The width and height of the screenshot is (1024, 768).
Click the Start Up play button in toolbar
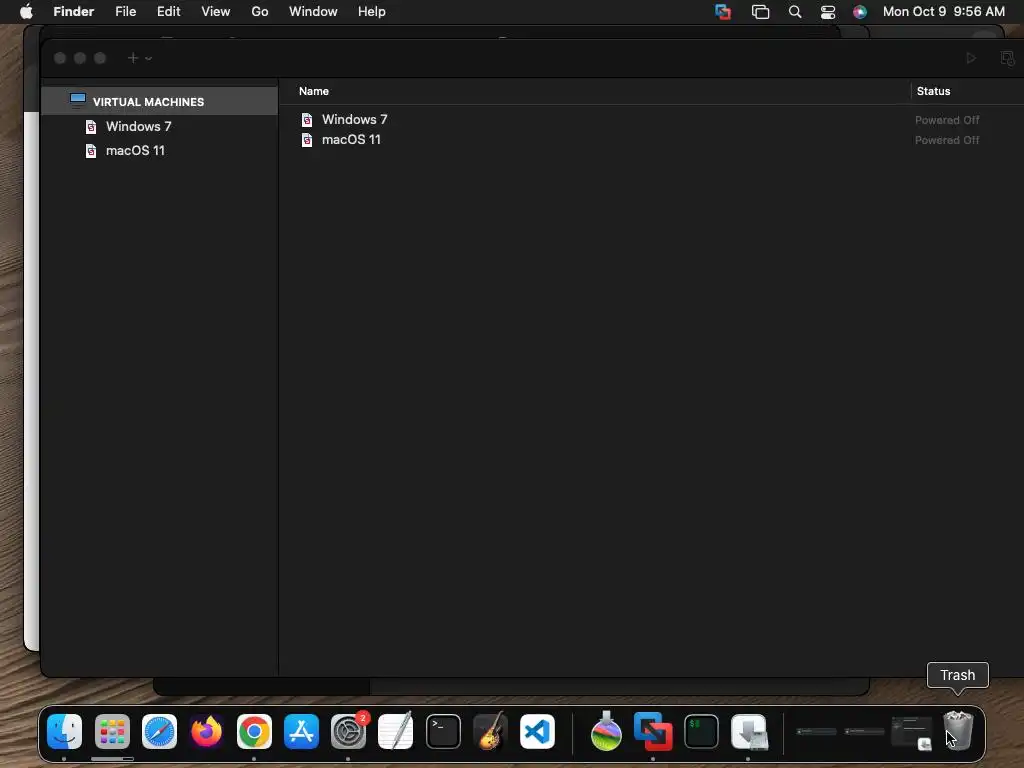971,58
